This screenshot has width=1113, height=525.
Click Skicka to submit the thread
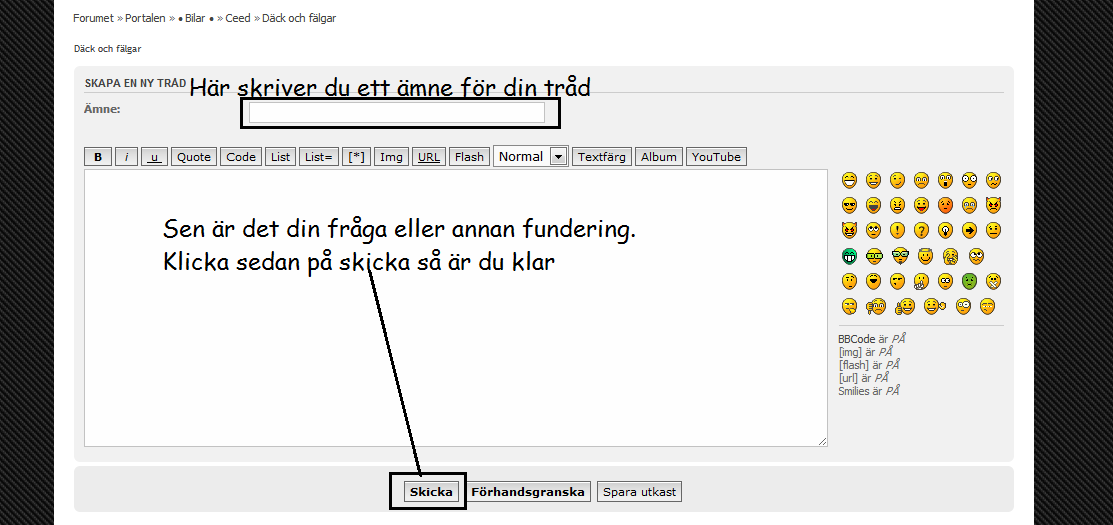431,492
